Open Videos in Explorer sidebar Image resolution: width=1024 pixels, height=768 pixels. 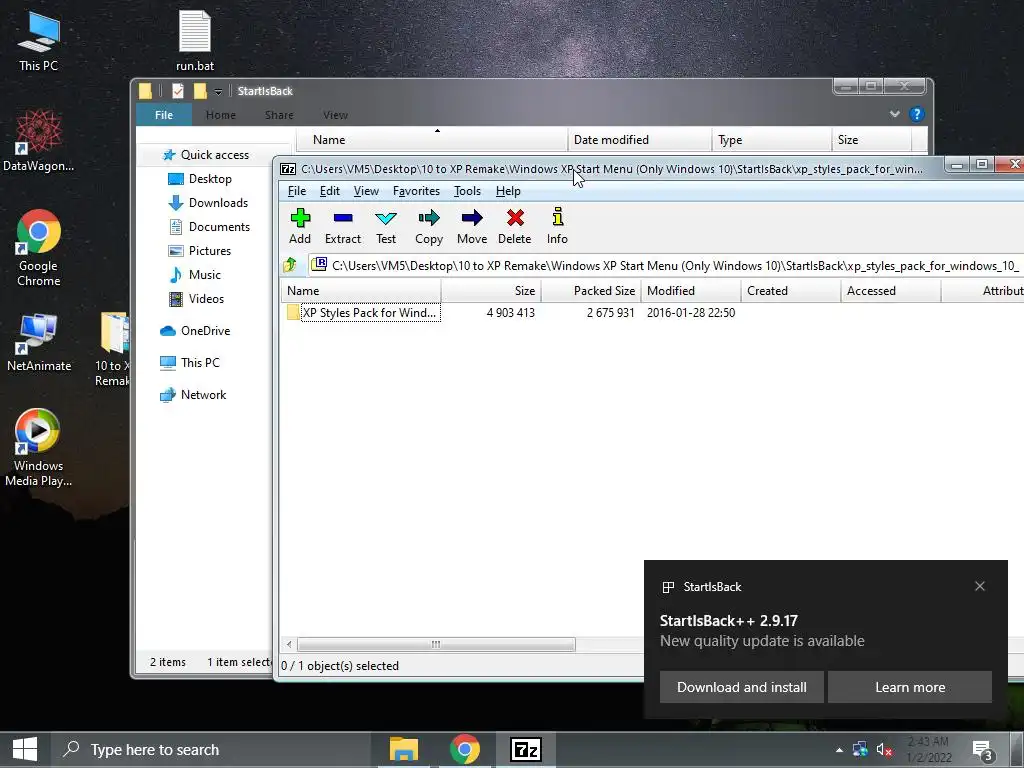pos(196,299)
